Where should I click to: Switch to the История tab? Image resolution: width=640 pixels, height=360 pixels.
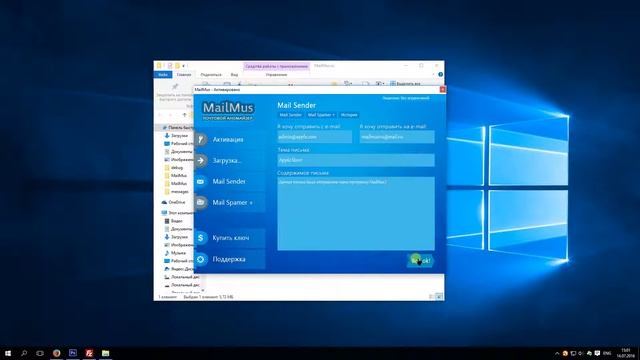coord(349,115)
